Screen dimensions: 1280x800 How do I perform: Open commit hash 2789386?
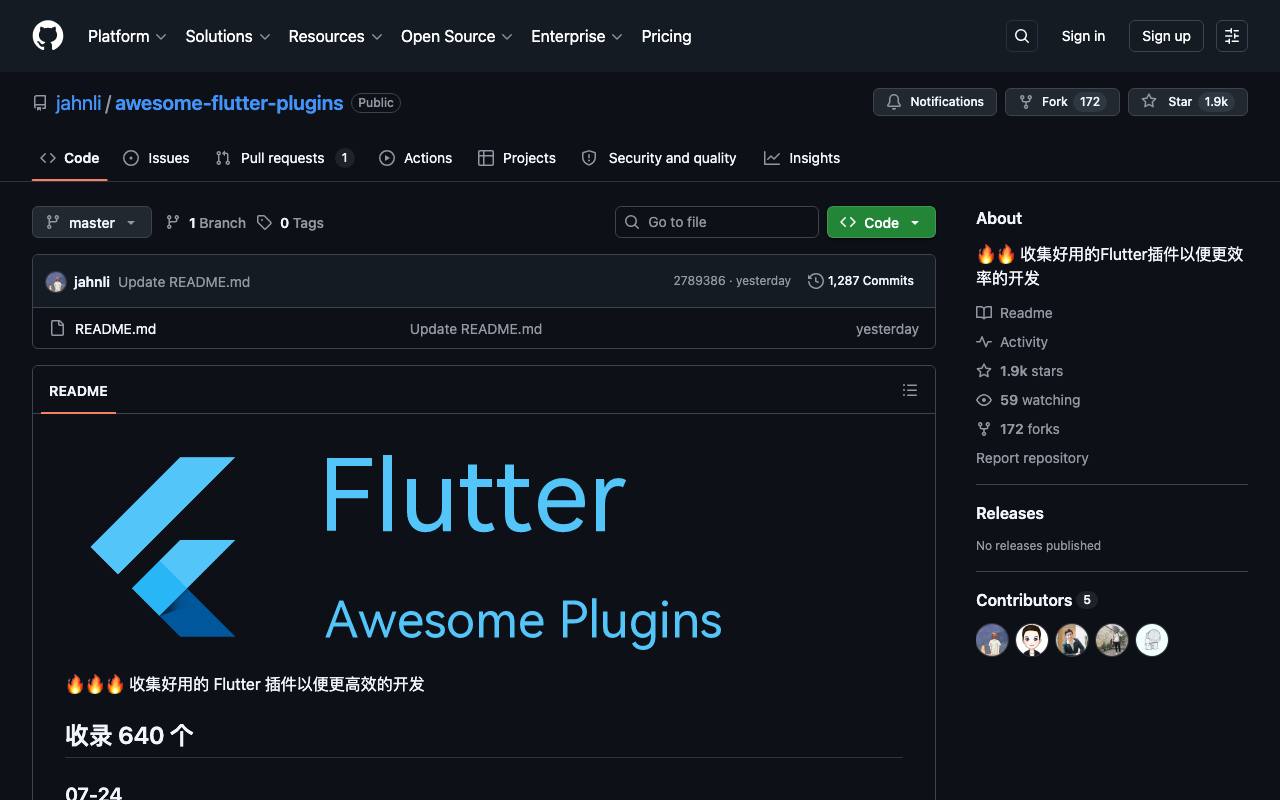click(x=699, y=281)
